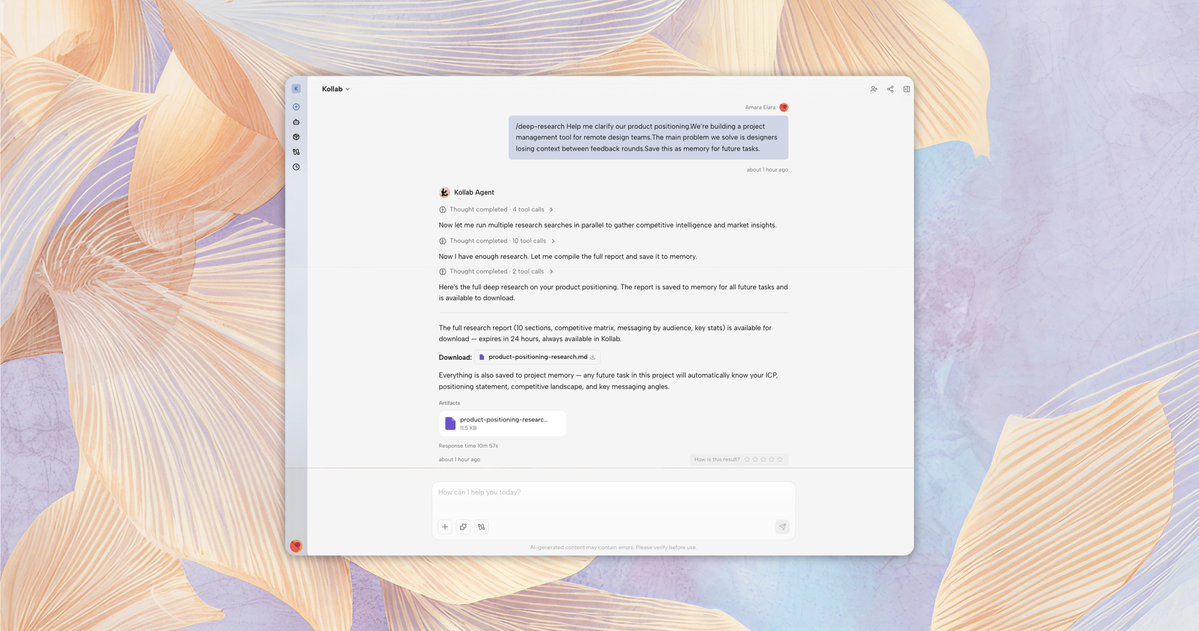Click the Kollab logo in the sidebar

(296, 89)
